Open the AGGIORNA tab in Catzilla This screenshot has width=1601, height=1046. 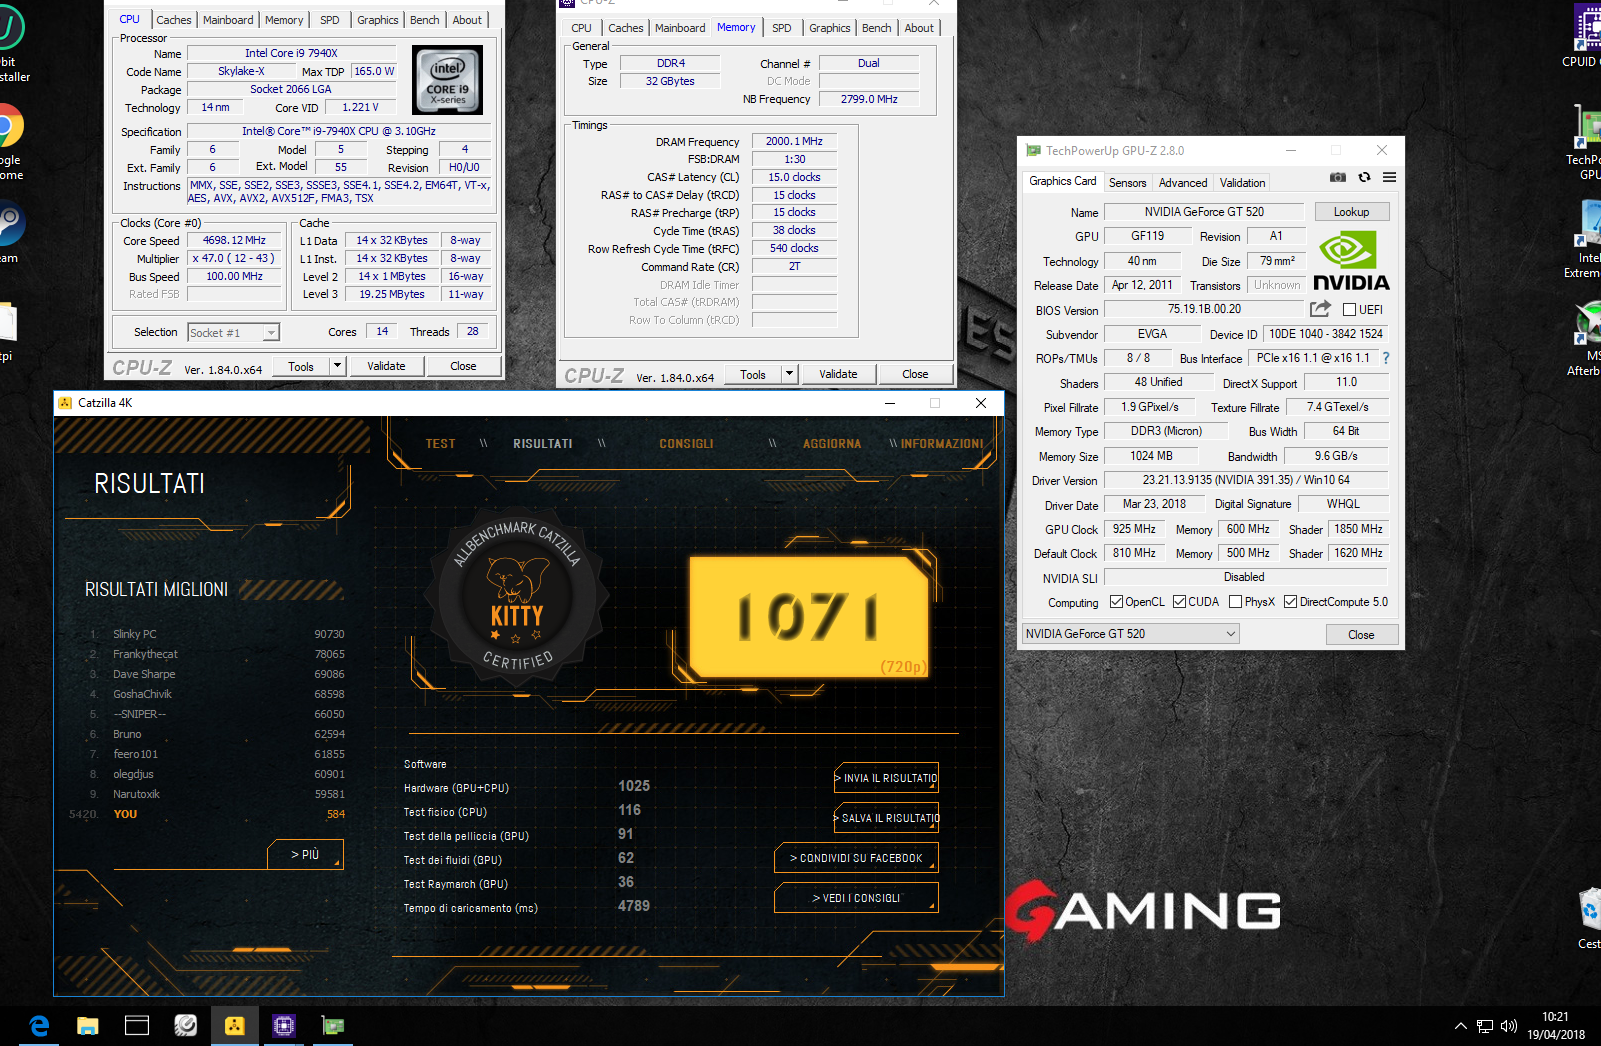(x=832, y=444)
